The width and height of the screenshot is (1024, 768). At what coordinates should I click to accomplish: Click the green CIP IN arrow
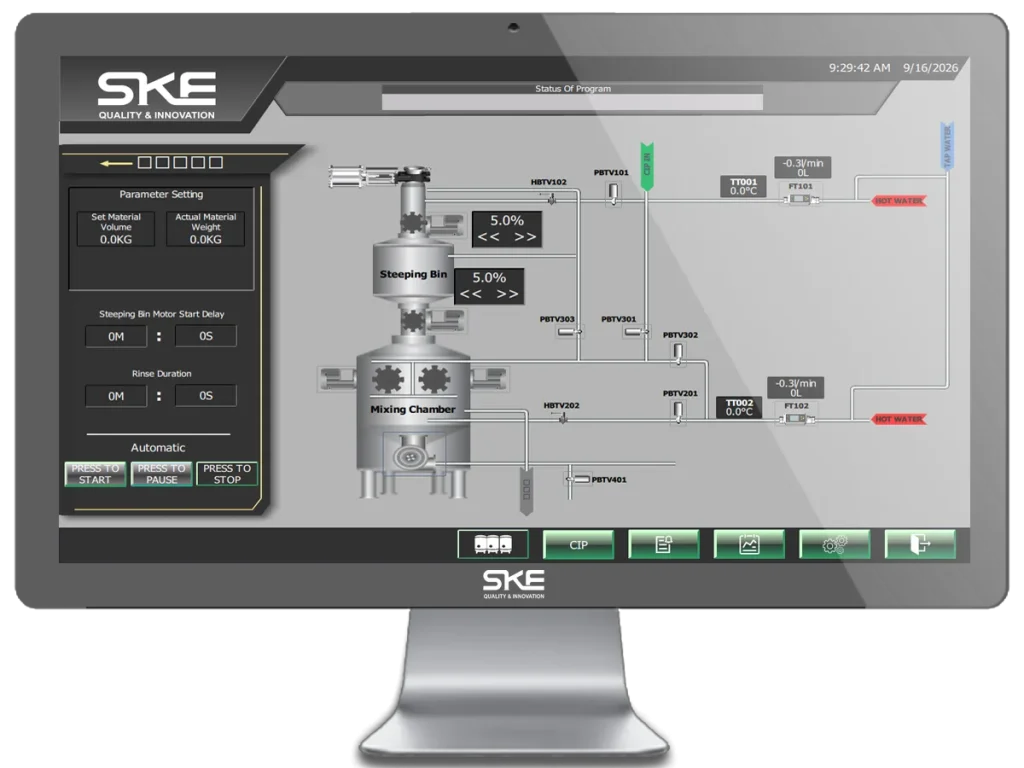pos(647,167)
